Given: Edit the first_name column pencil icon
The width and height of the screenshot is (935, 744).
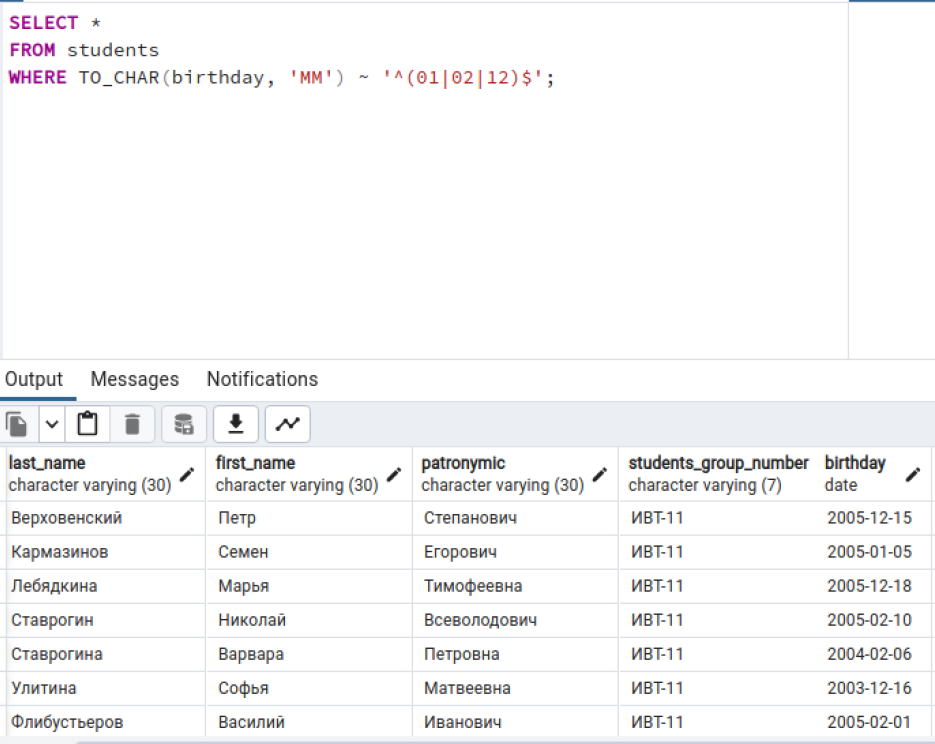Looking at the screenshot, I should pos(394,475).
